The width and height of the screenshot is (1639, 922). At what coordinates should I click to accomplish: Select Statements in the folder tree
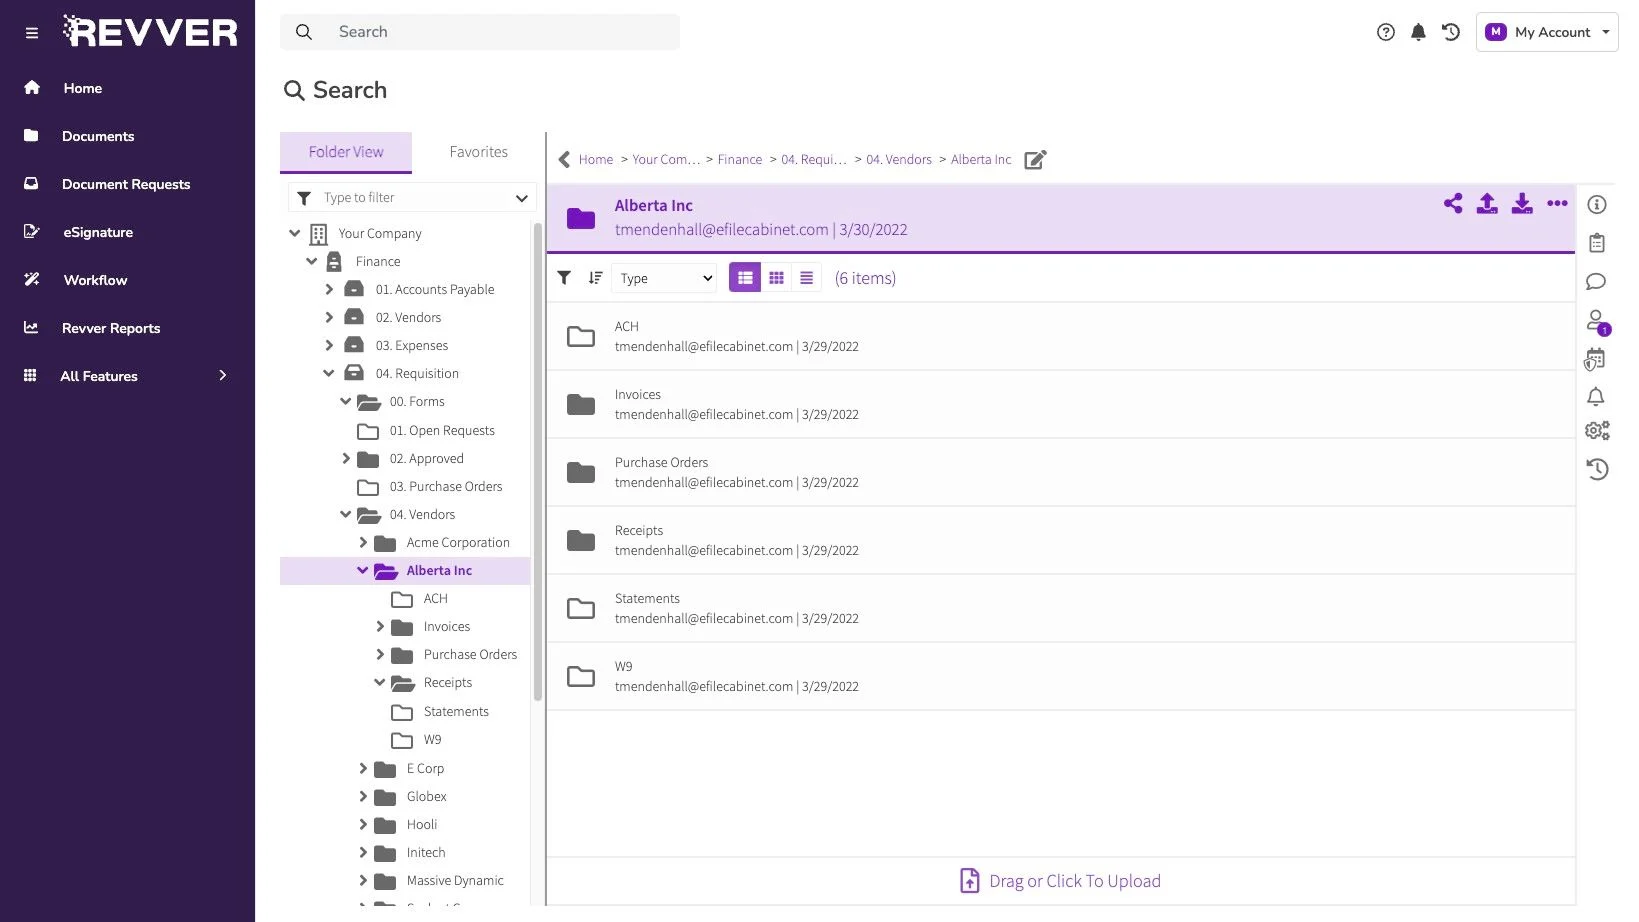click(x=456, y=711)
